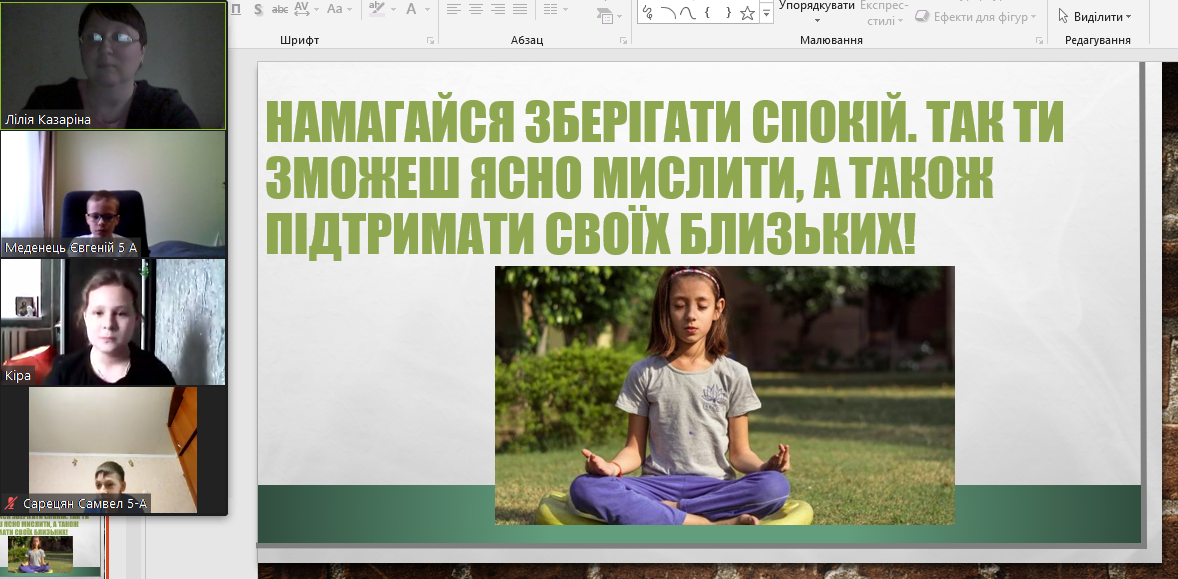Open the Шрифт dialog launcher
1178x579 pixels.
pos(431,40)
